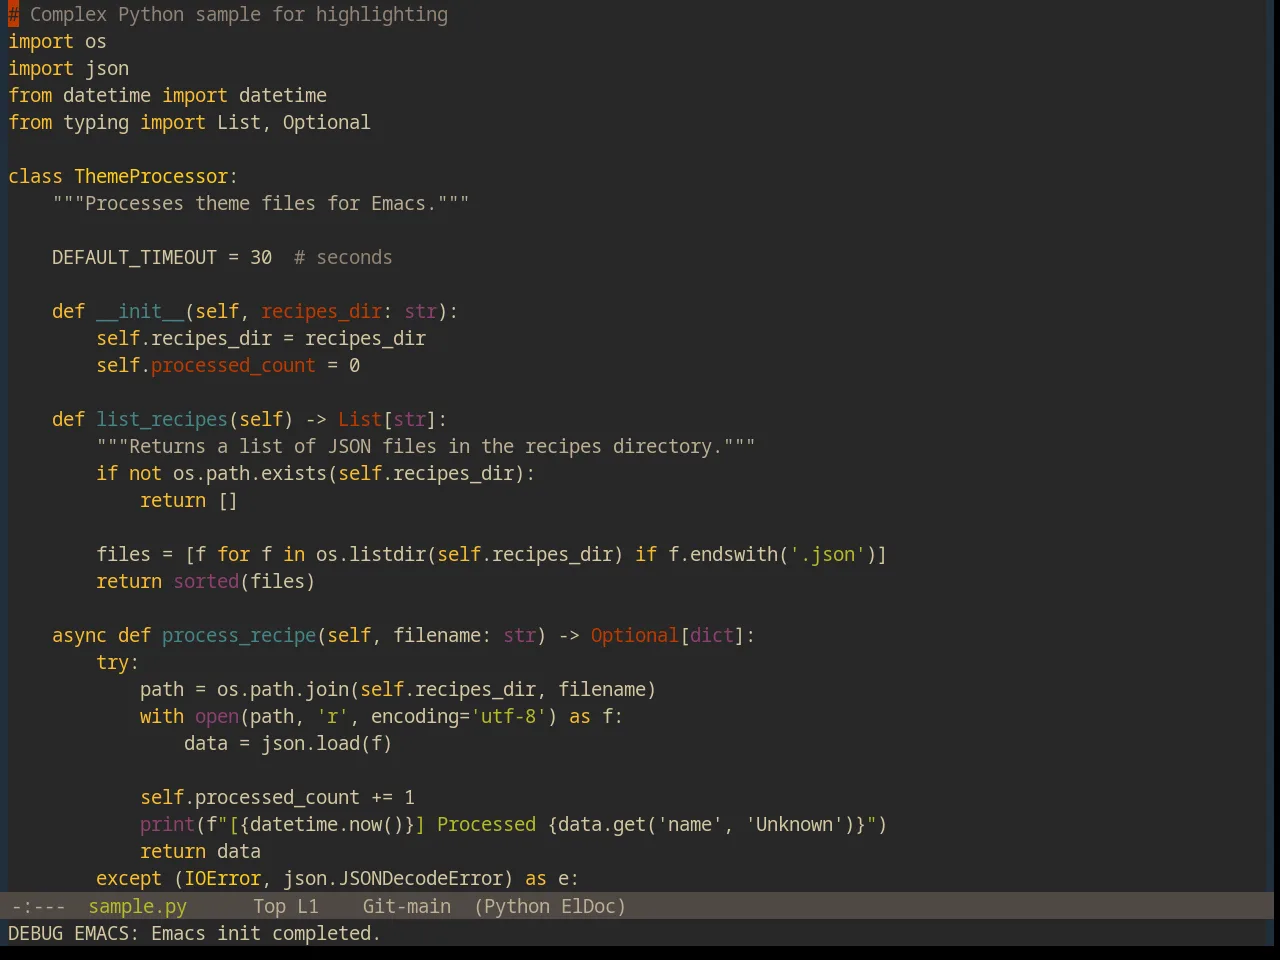Viewport: 1280px width, 960px height.
Task: Click the top comment 'Complex Python sample for highlighting'
Action: pos(239,14)
